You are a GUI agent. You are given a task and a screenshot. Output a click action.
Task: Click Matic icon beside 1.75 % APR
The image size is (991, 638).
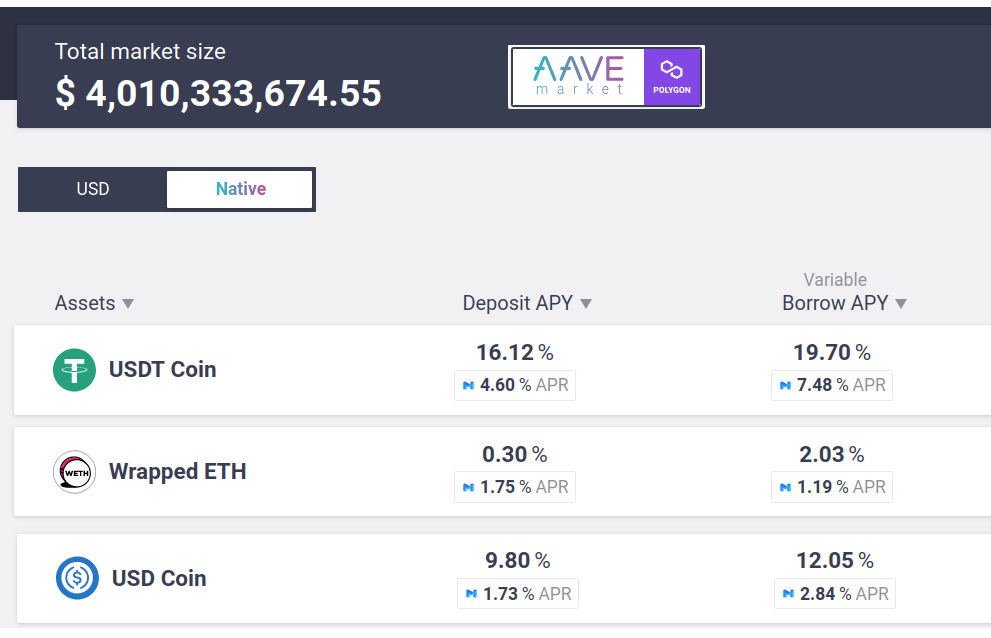(468, 487)
